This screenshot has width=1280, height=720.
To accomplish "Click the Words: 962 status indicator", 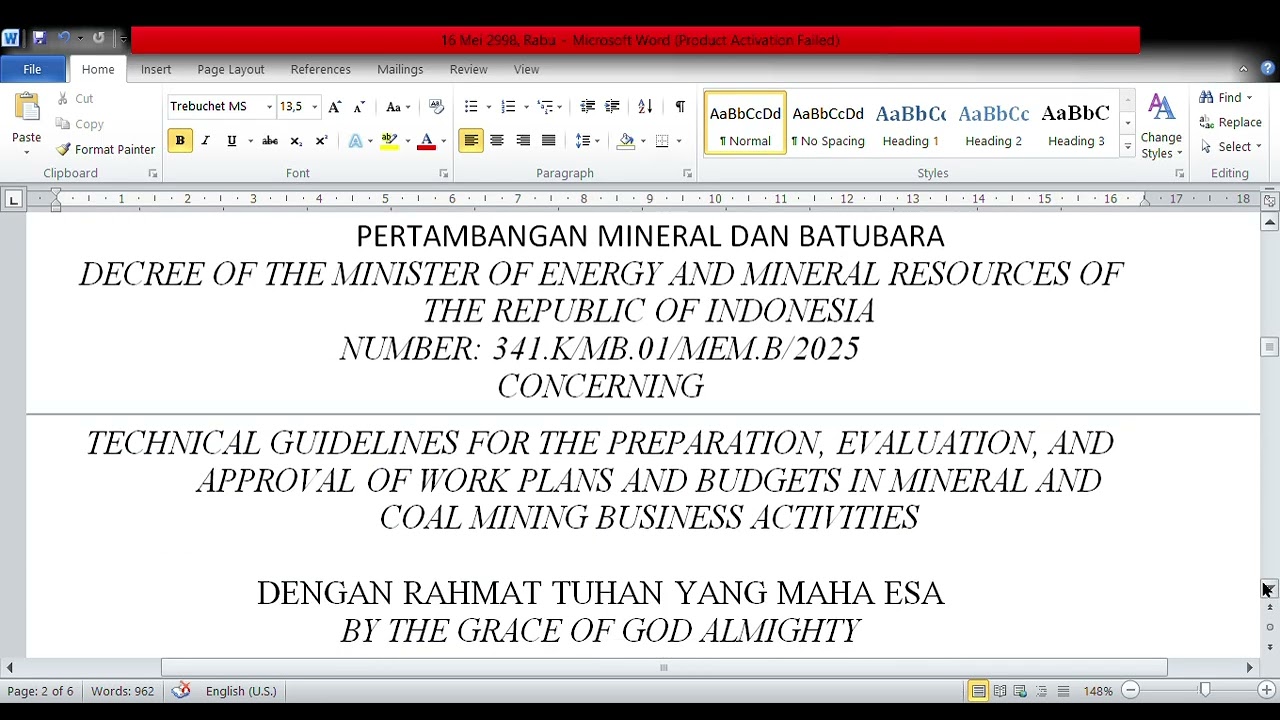I will pos(123,691).
